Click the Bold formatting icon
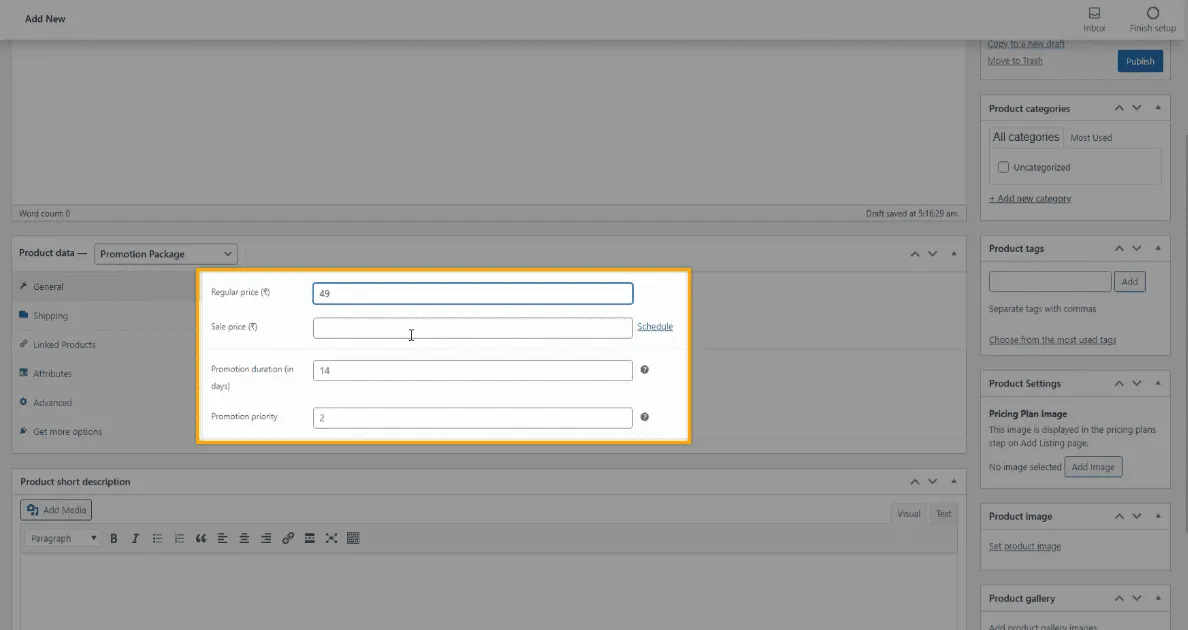1188x630 pixels. tap(114, 538)
